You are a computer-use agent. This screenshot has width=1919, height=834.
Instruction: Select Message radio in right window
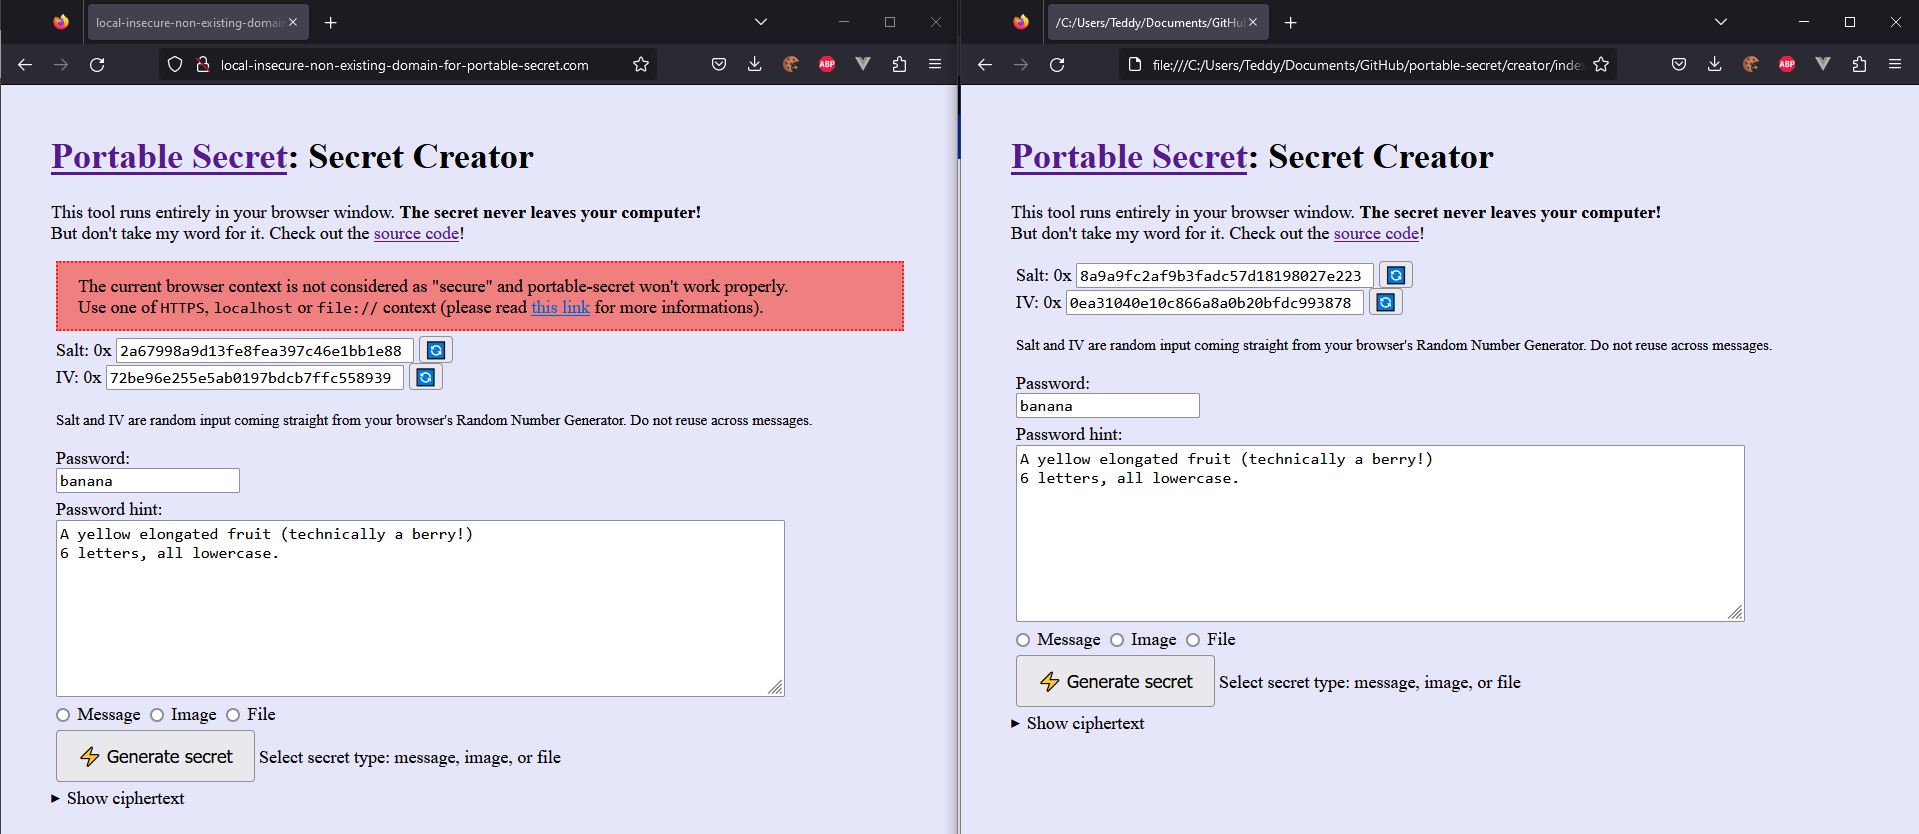(1023, 640)
